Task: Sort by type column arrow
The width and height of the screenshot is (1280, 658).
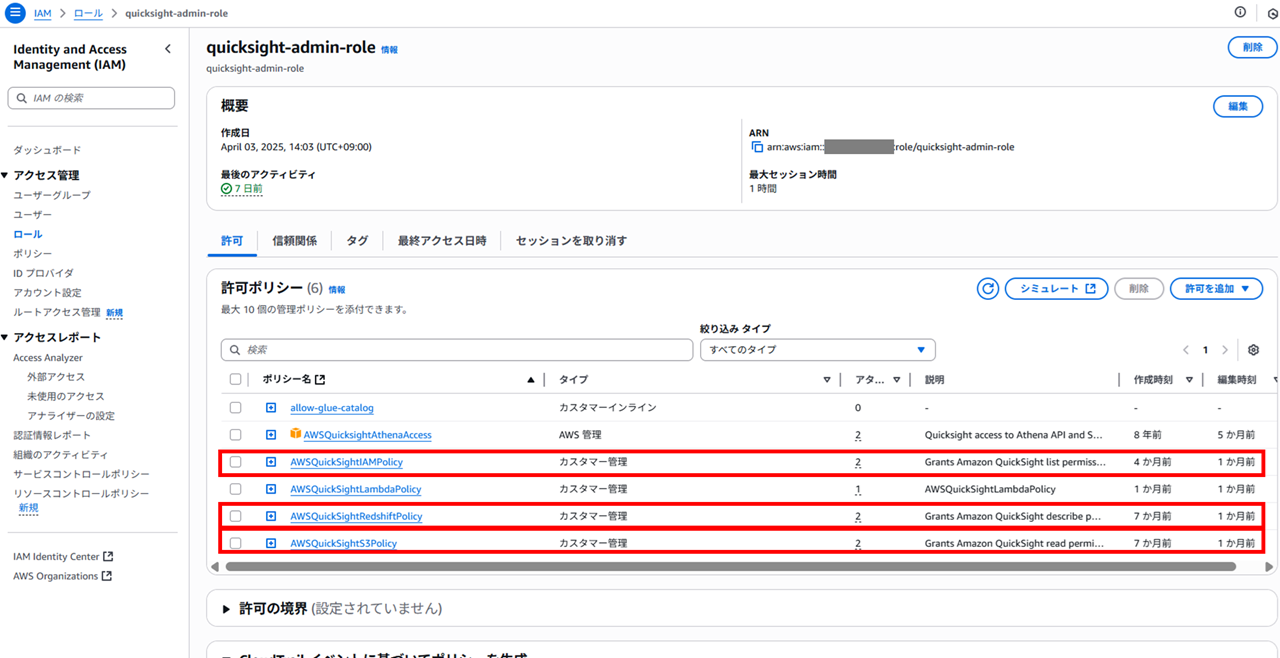Action: tap(827, 380)
